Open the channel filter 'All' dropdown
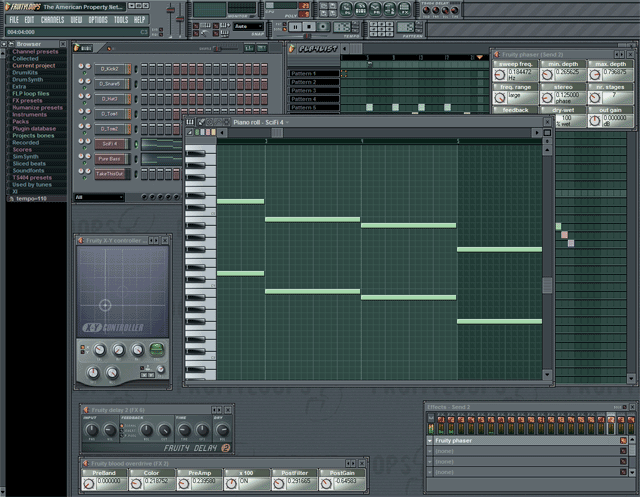The image size is (640, 497). pyautogui.click(x=99, y=197)
